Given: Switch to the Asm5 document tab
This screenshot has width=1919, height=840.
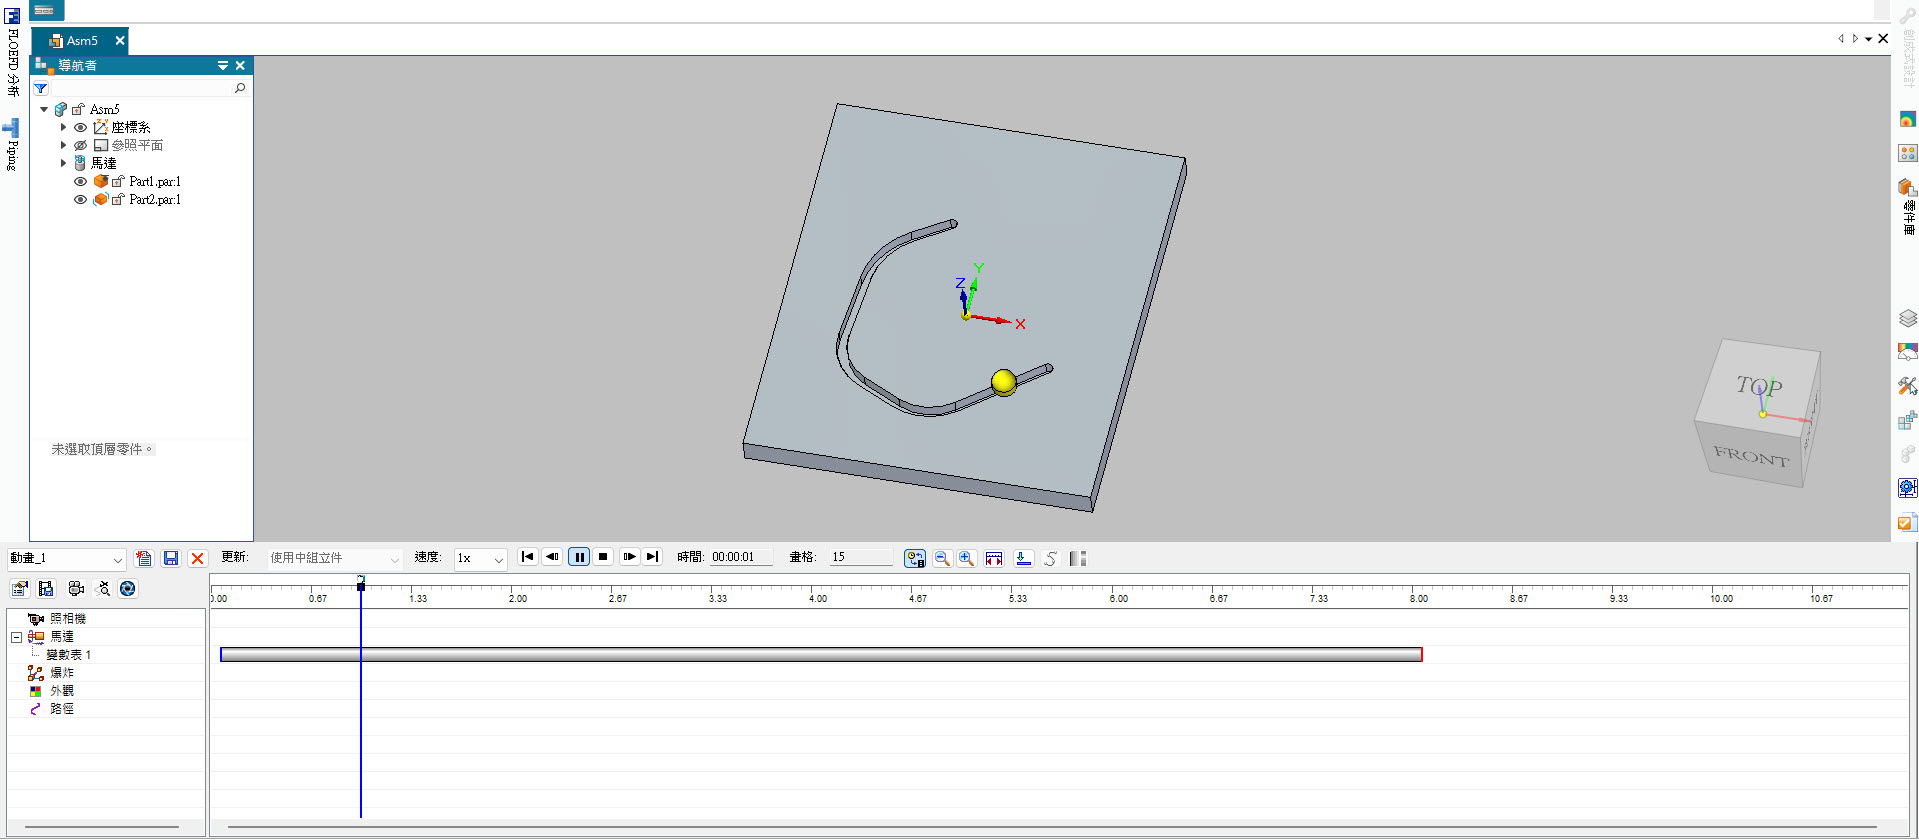Looking at the screenshot, I should [x=81, y=41].
